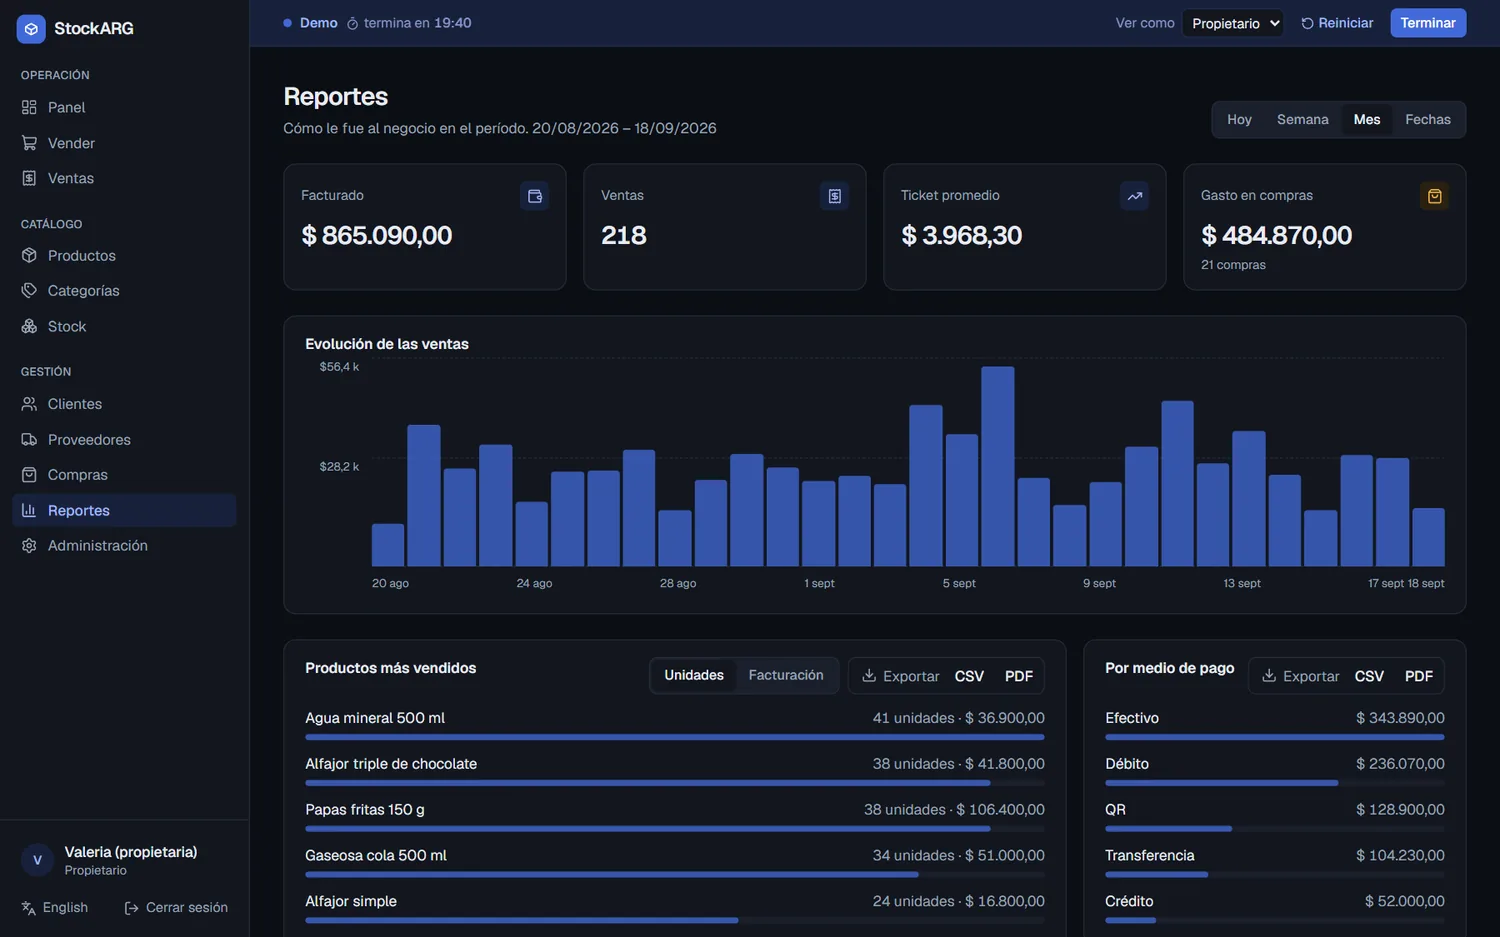Open Productos in the catalog section
The width and height of the screenshot is (1500, 937).
coord(124,255)
